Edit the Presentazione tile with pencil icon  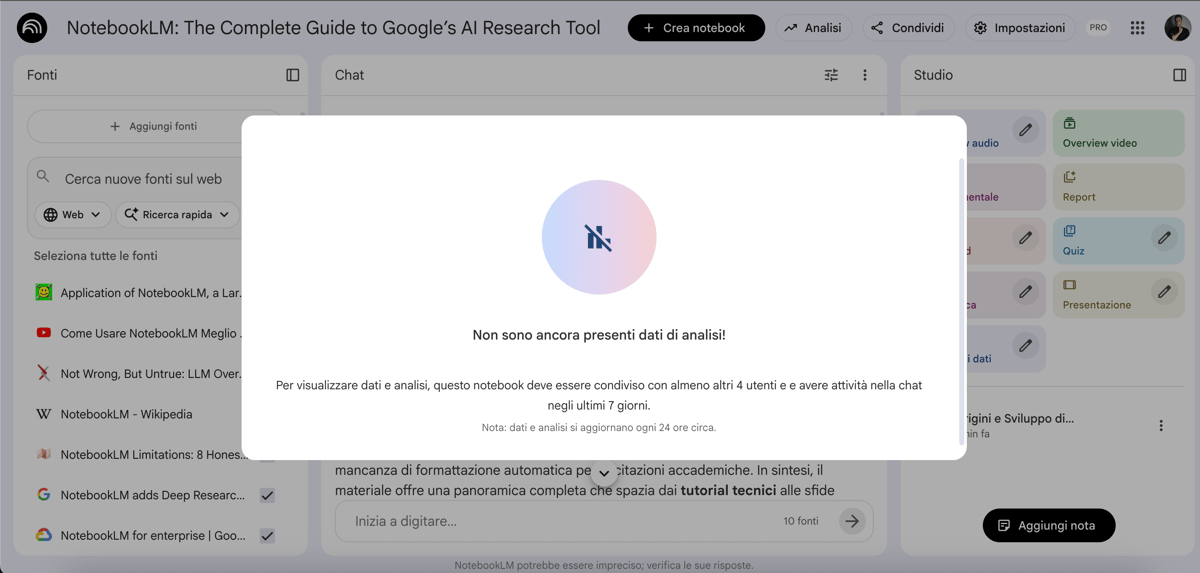tap(1164, 293)
